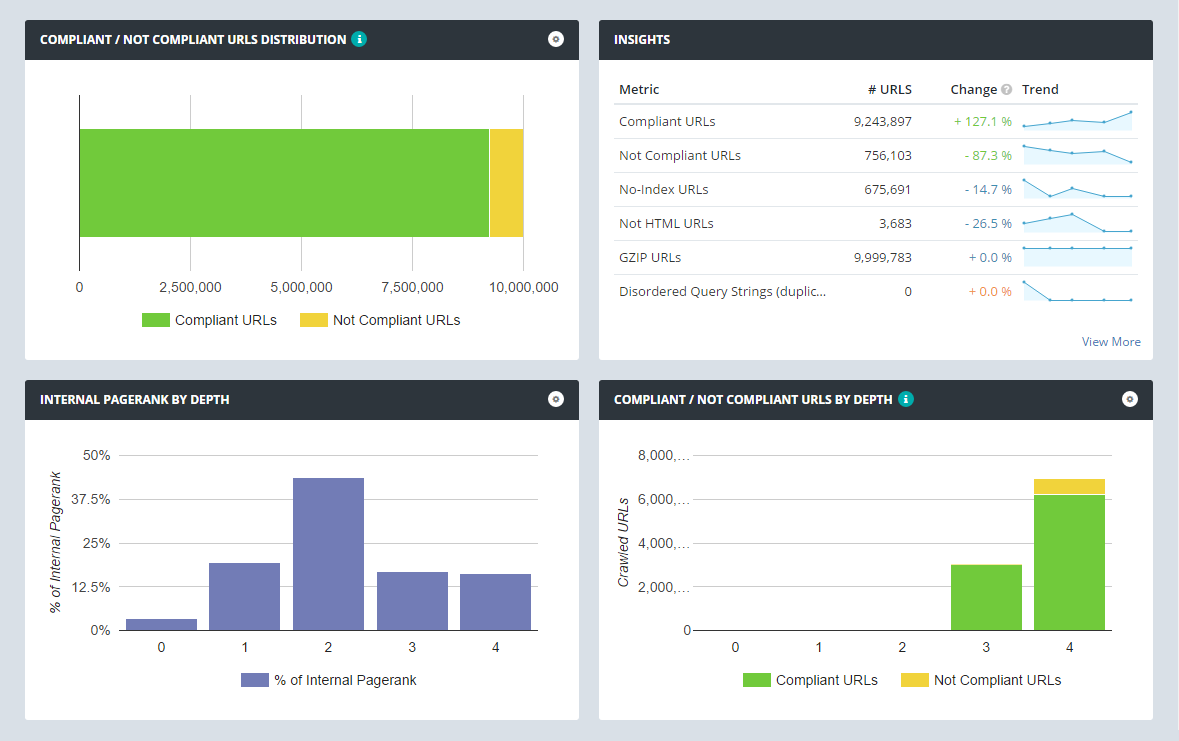
Task: Toggle Compliant URLs legend in distribution chart
Action: coord(209,320)
